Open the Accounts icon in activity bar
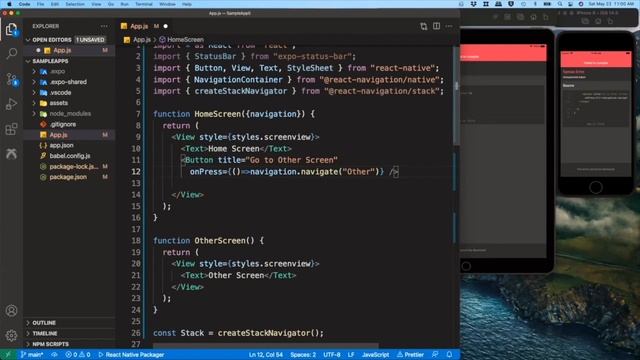Viewport: 640px width, 360px height. 11,311
